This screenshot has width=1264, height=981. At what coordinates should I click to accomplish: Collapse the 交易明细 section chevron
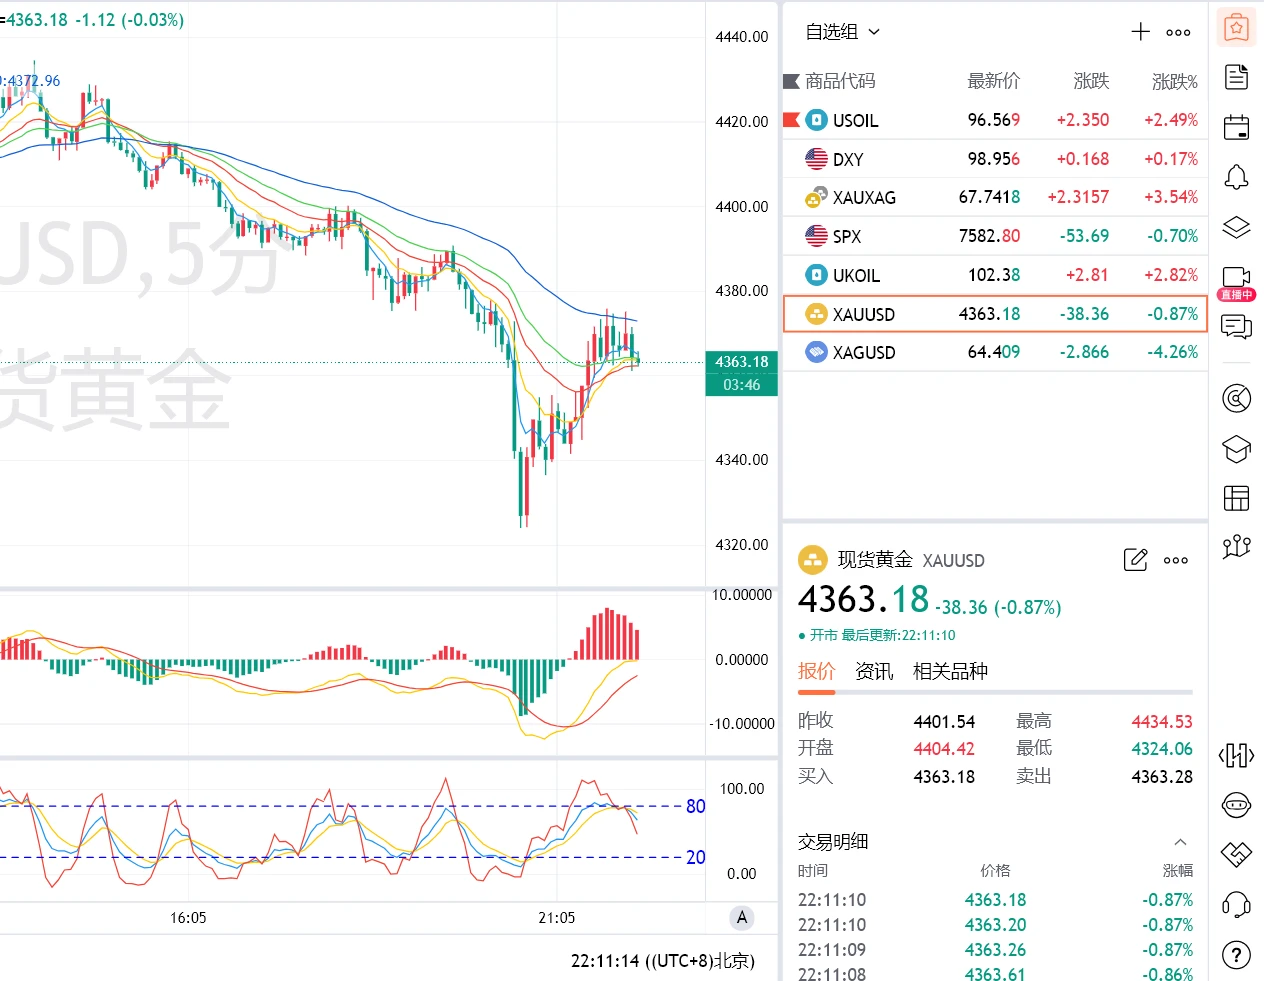point(1181,842)
